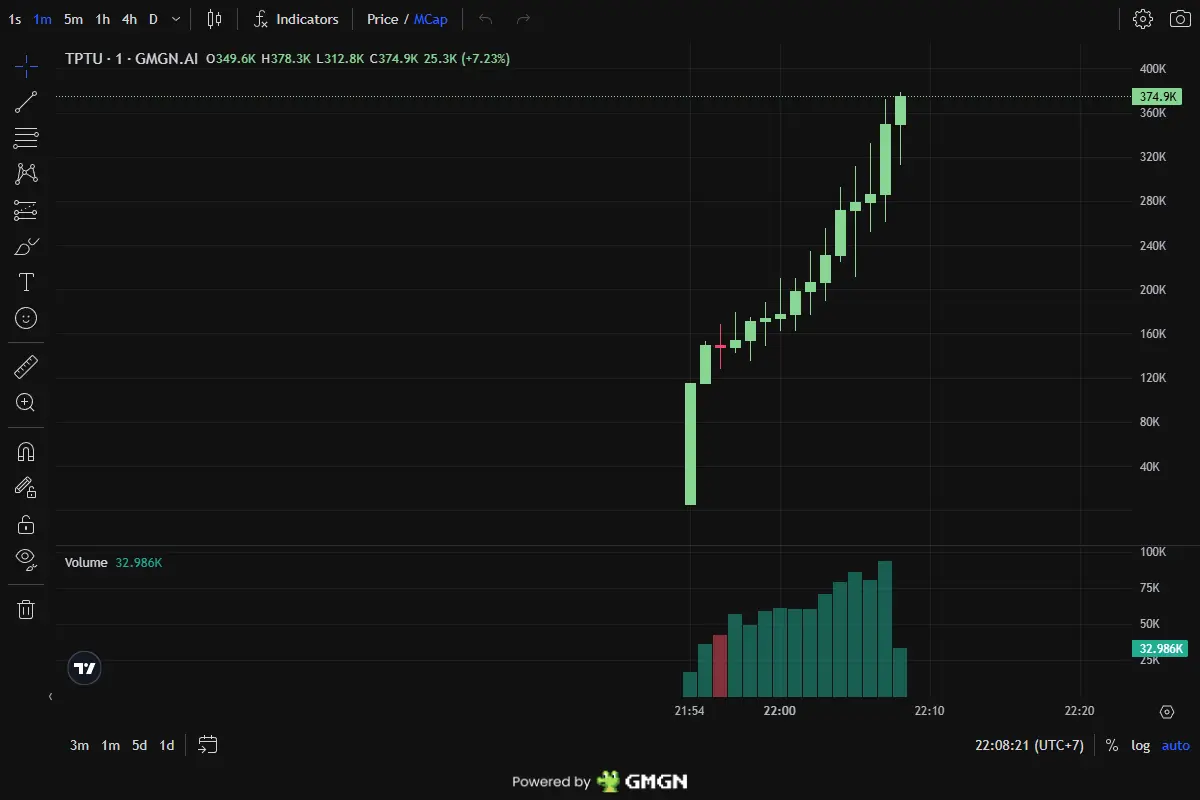Remove drawings with trash icon

coord(26,609)
